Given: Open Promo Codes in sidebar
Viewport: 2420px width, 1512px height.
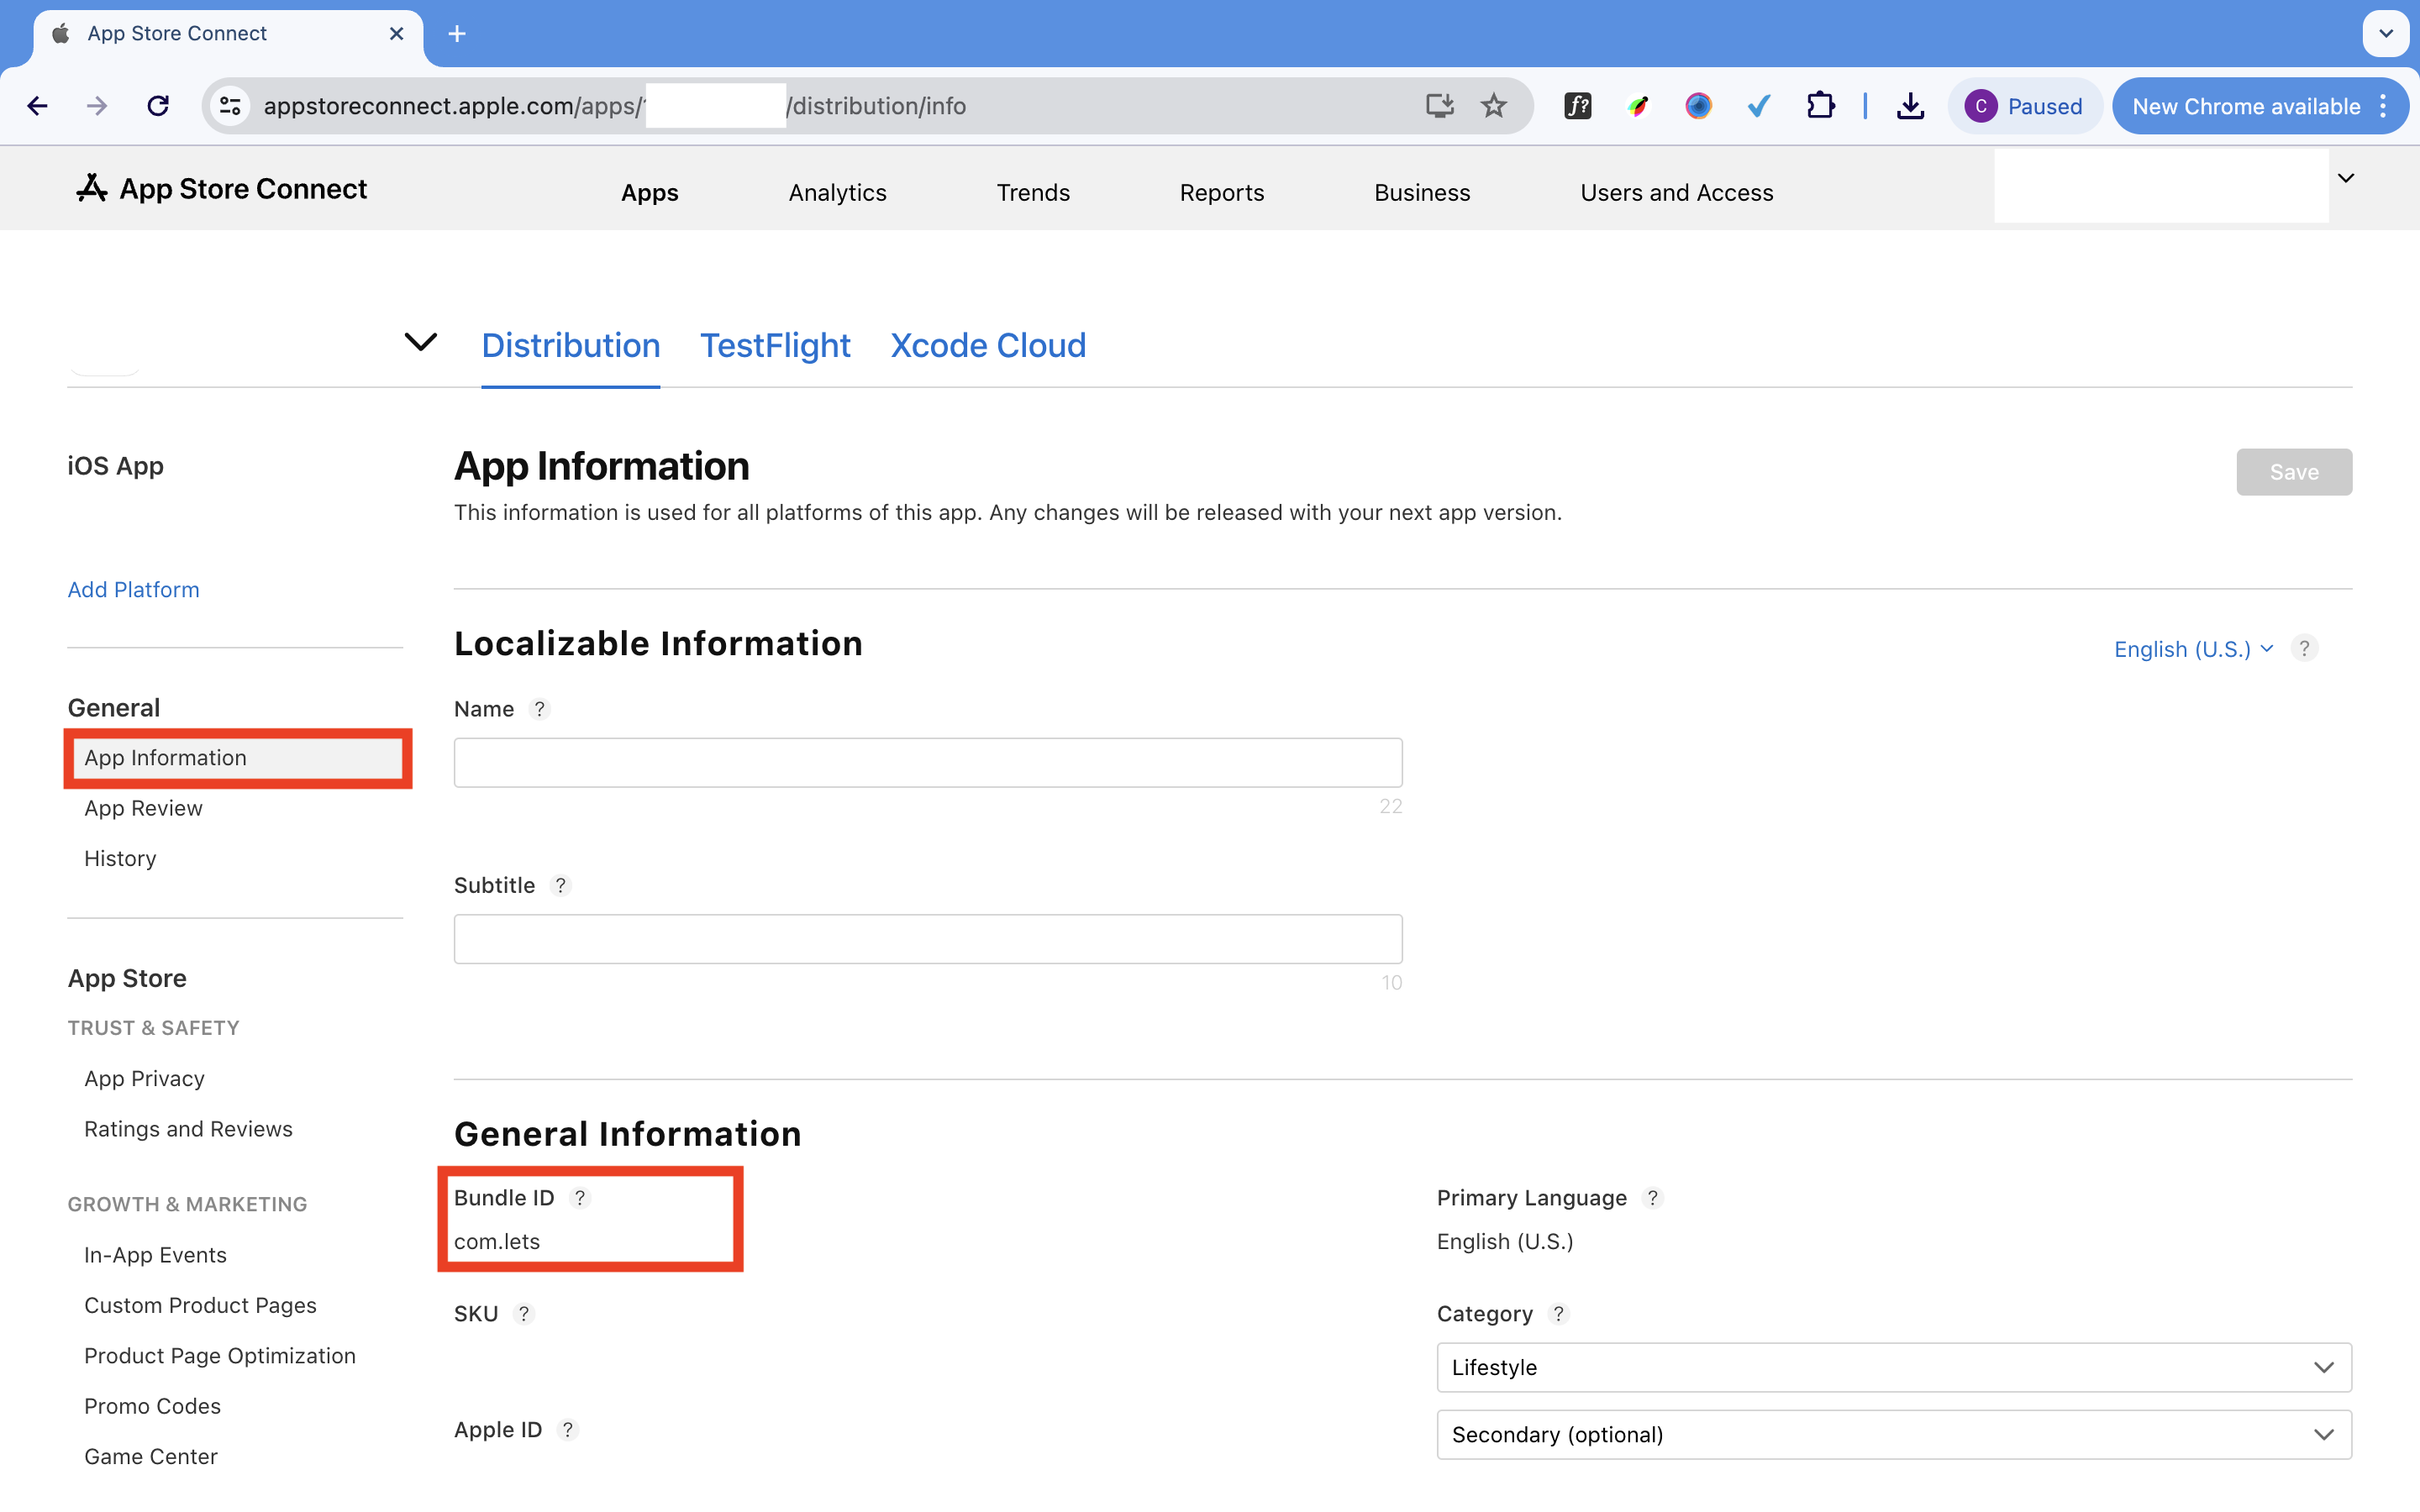Looking at the screenshot, I should click(x=152, y=1406).
